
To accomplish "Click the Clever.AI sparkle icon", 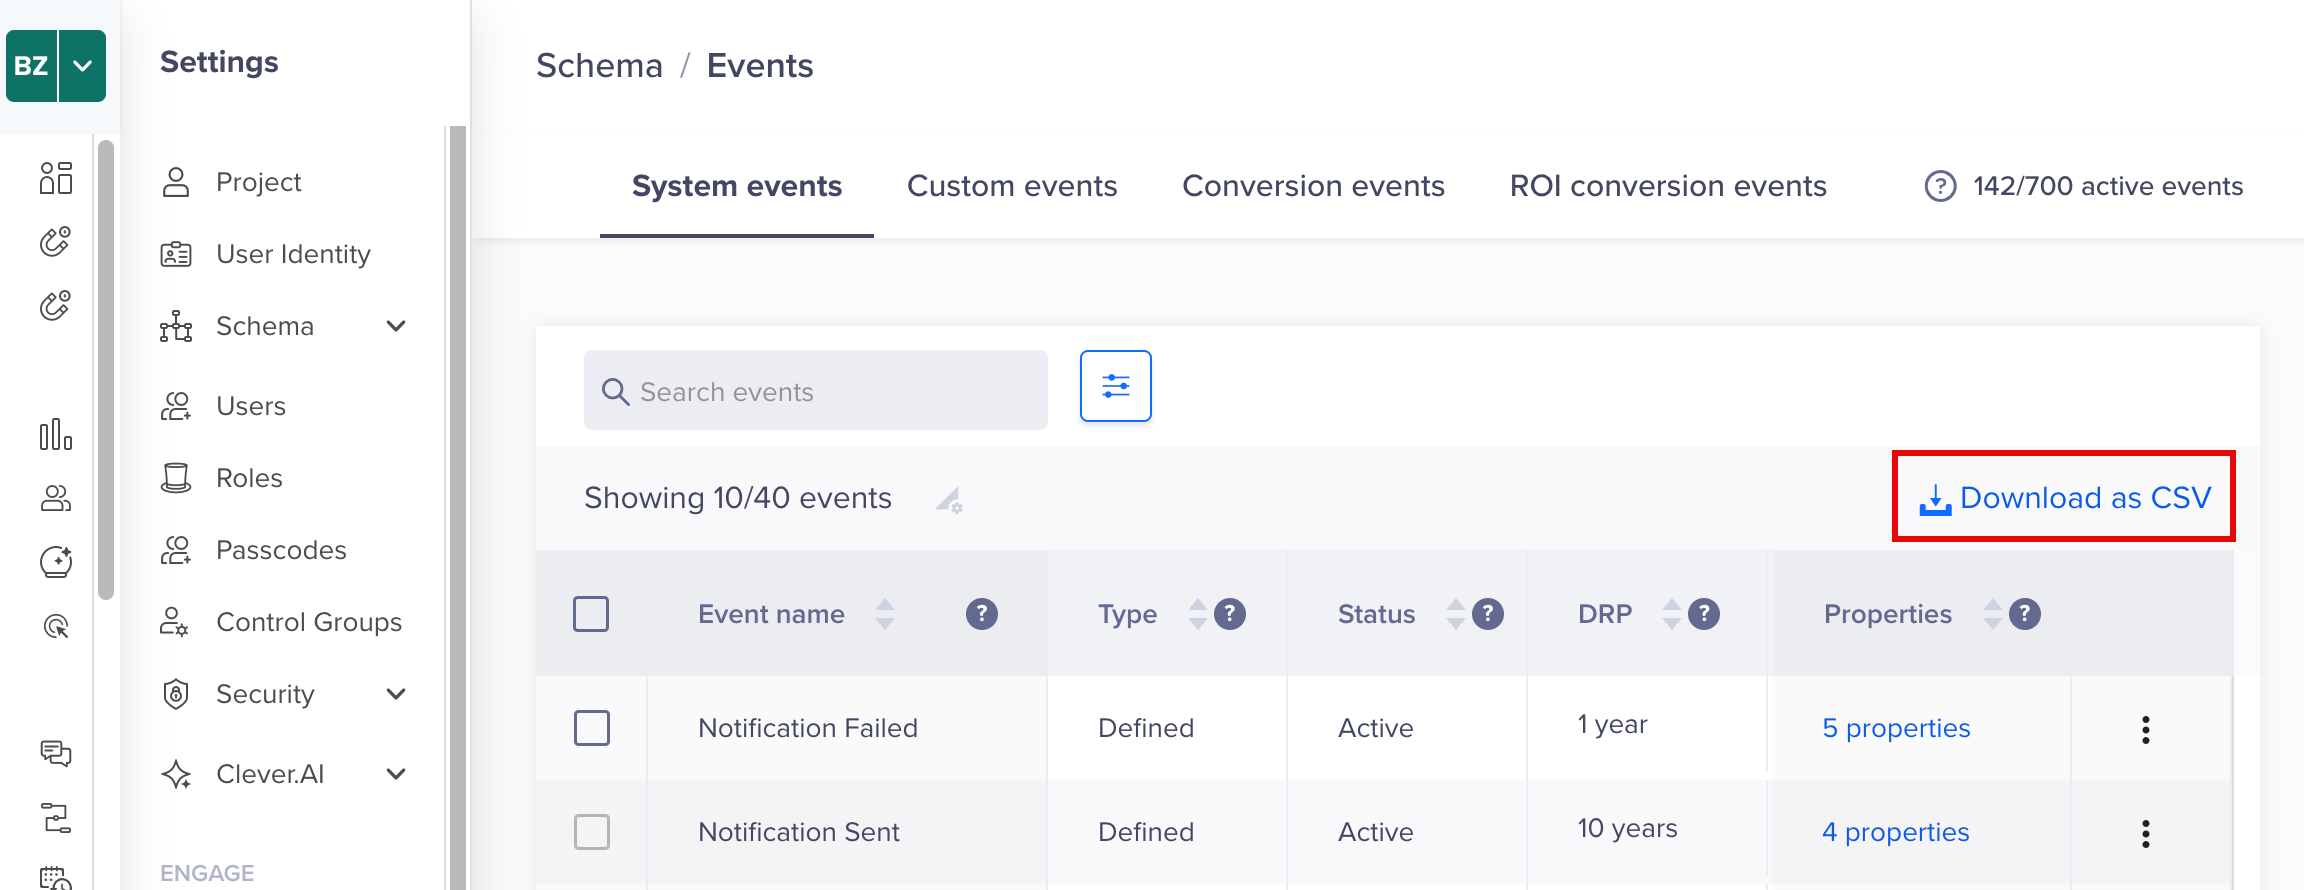I will point(176,774).
